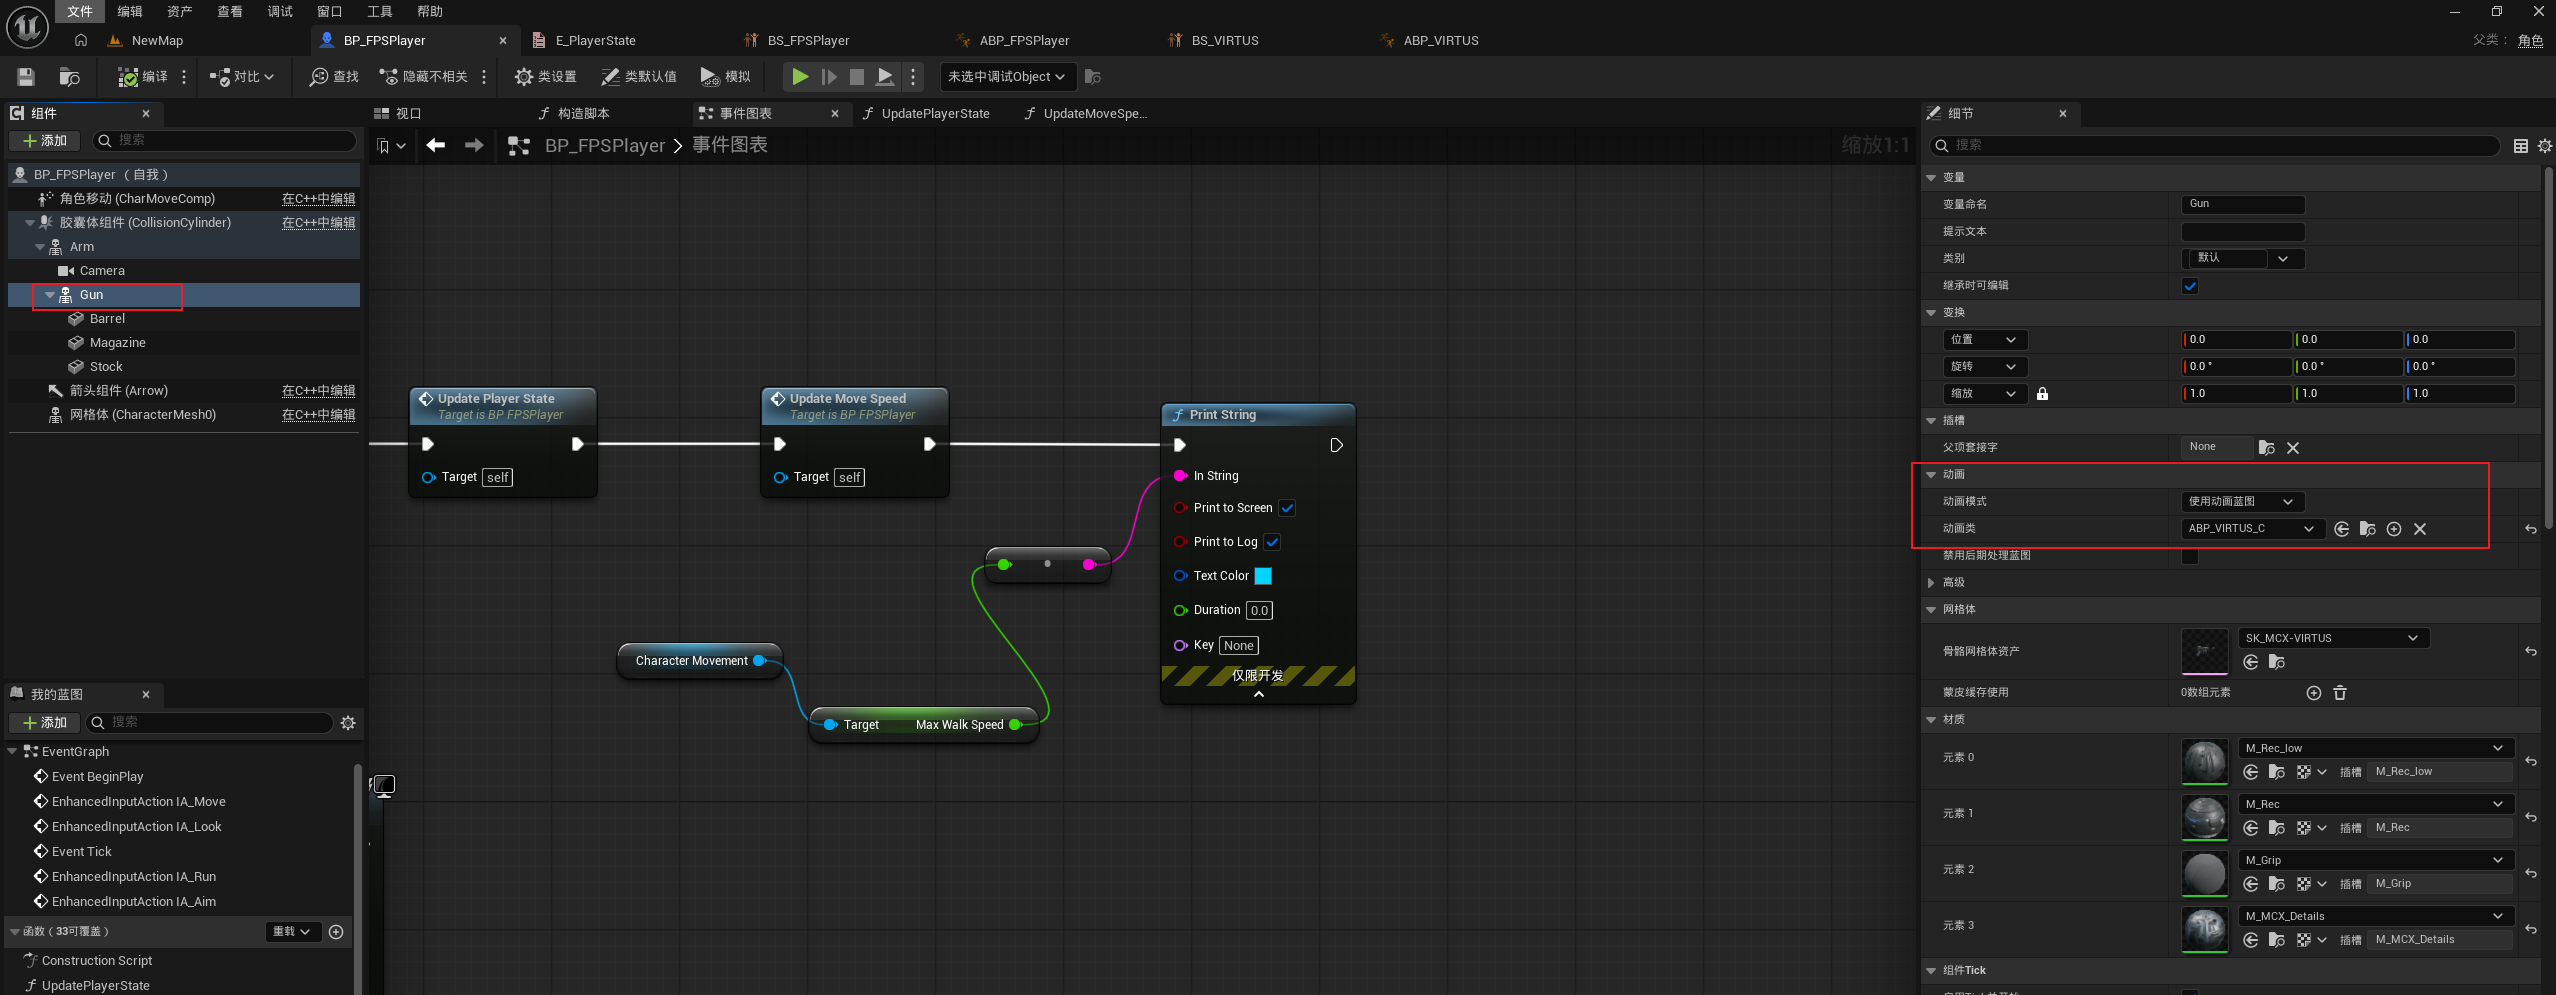Collapse the Arm component tree
The height and width of the screenshot is (995, 2556).
pyautogui.click(x=40, y=247)
